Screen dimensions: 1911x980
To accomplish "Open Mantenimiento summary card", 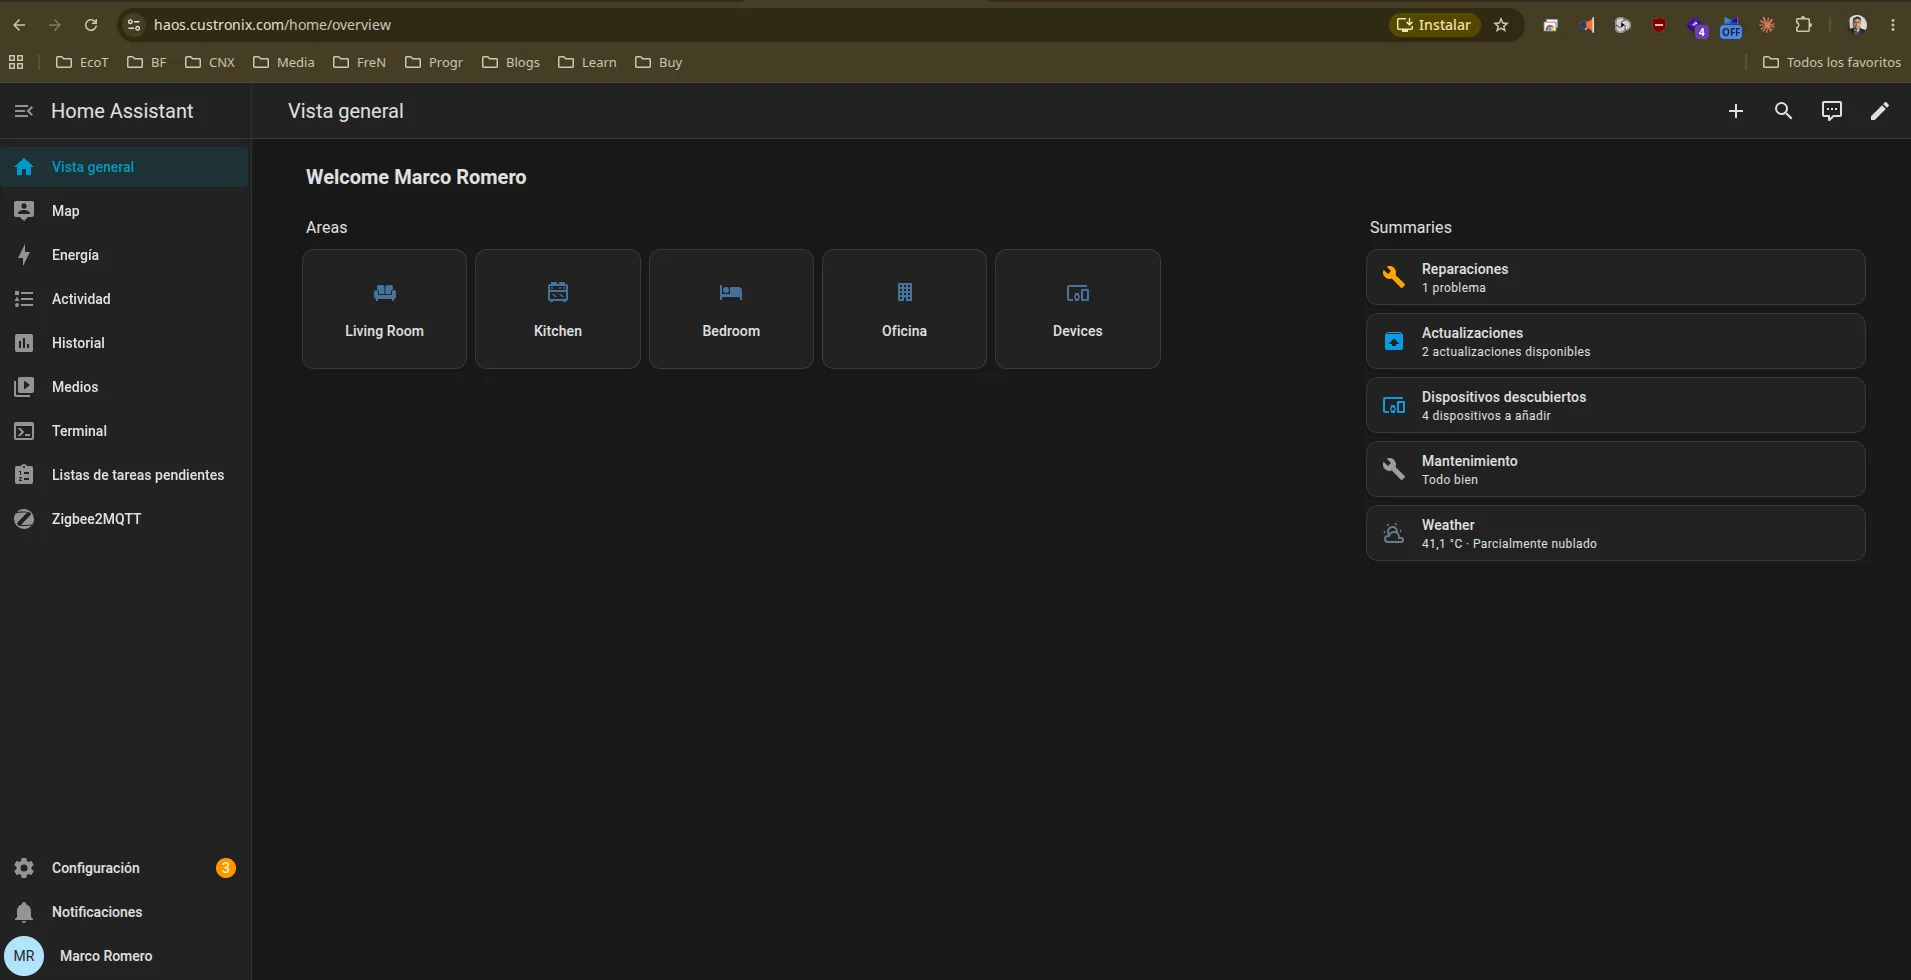I will pyautogui.click(x=1616, y=469).
